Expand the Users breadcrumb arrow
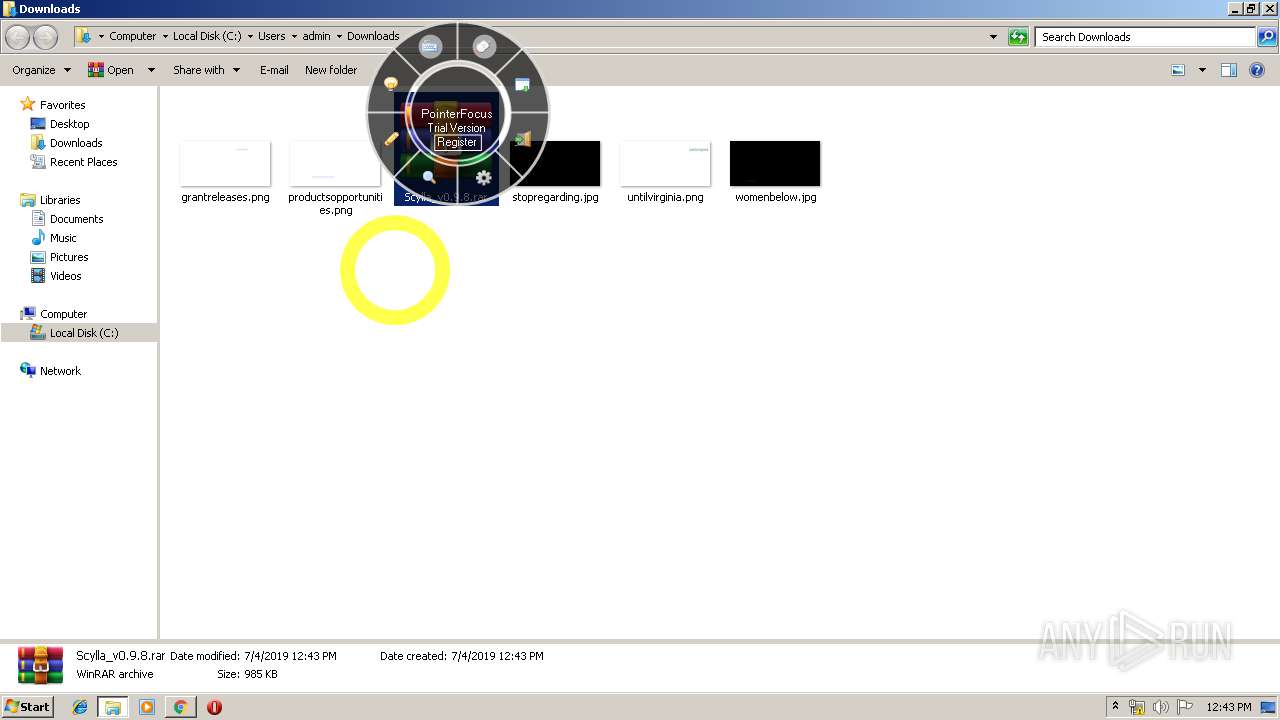The width and height of the screenshot is (1280, 720). [x=294, y=37]
